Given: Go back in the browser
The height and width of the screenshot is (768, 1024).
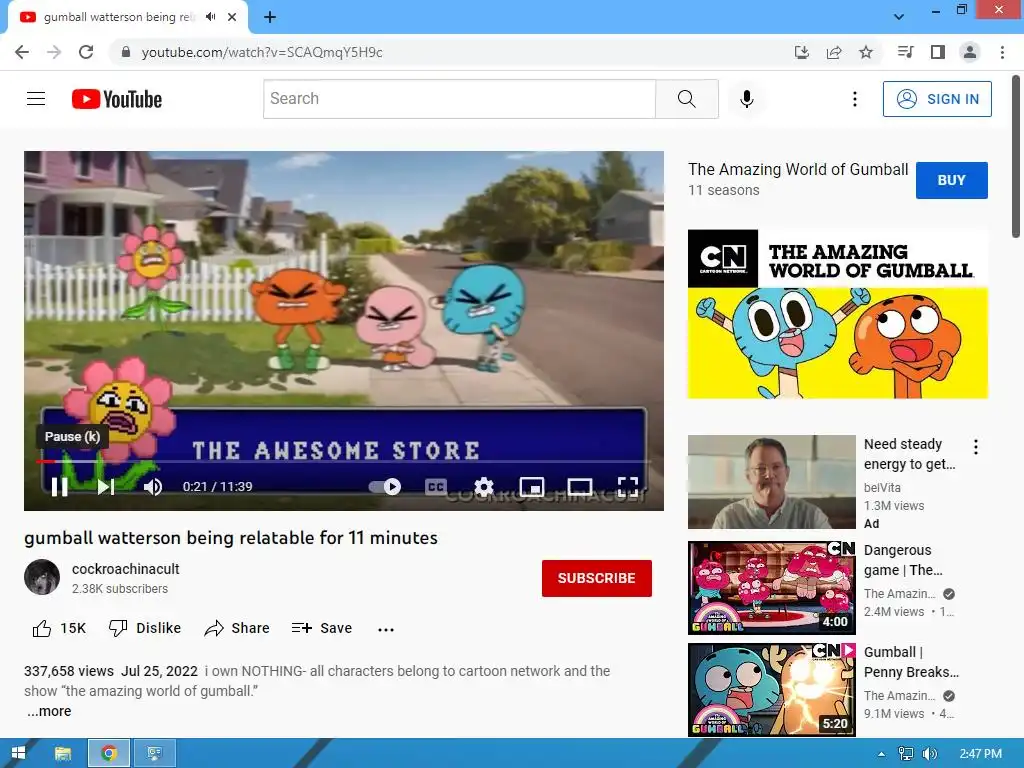Looking at the screenshot, I should 22,52.
